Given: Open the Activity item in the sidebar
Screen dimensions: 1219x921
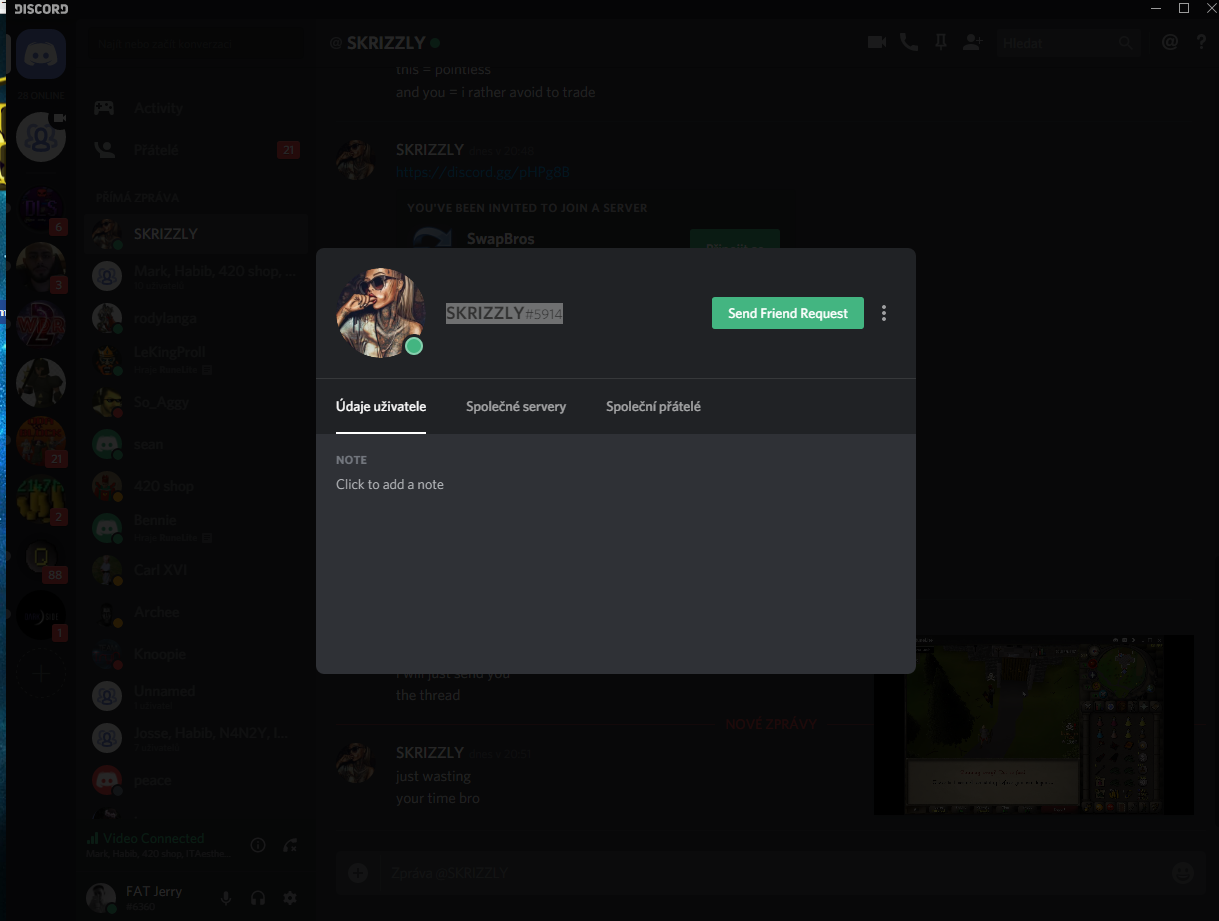Looking at the screenshot, I should click(x=196, y=108).
